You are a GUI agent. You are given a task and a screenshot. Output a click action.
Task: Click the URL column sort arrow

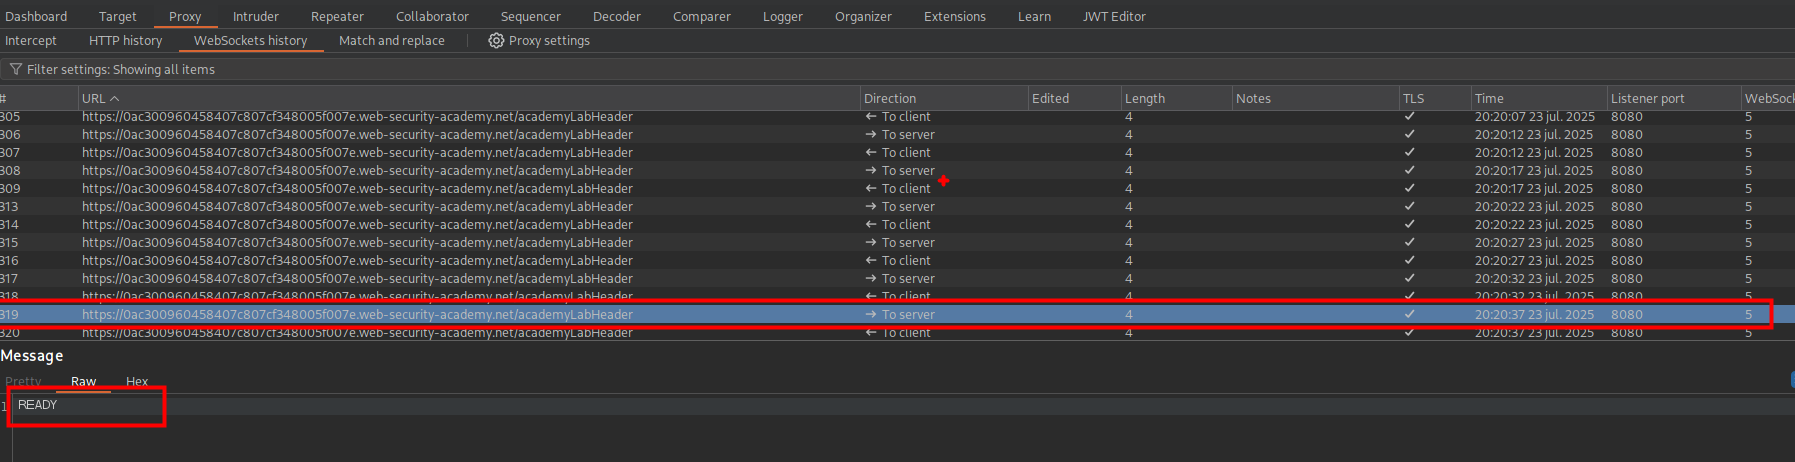point(114,99)
